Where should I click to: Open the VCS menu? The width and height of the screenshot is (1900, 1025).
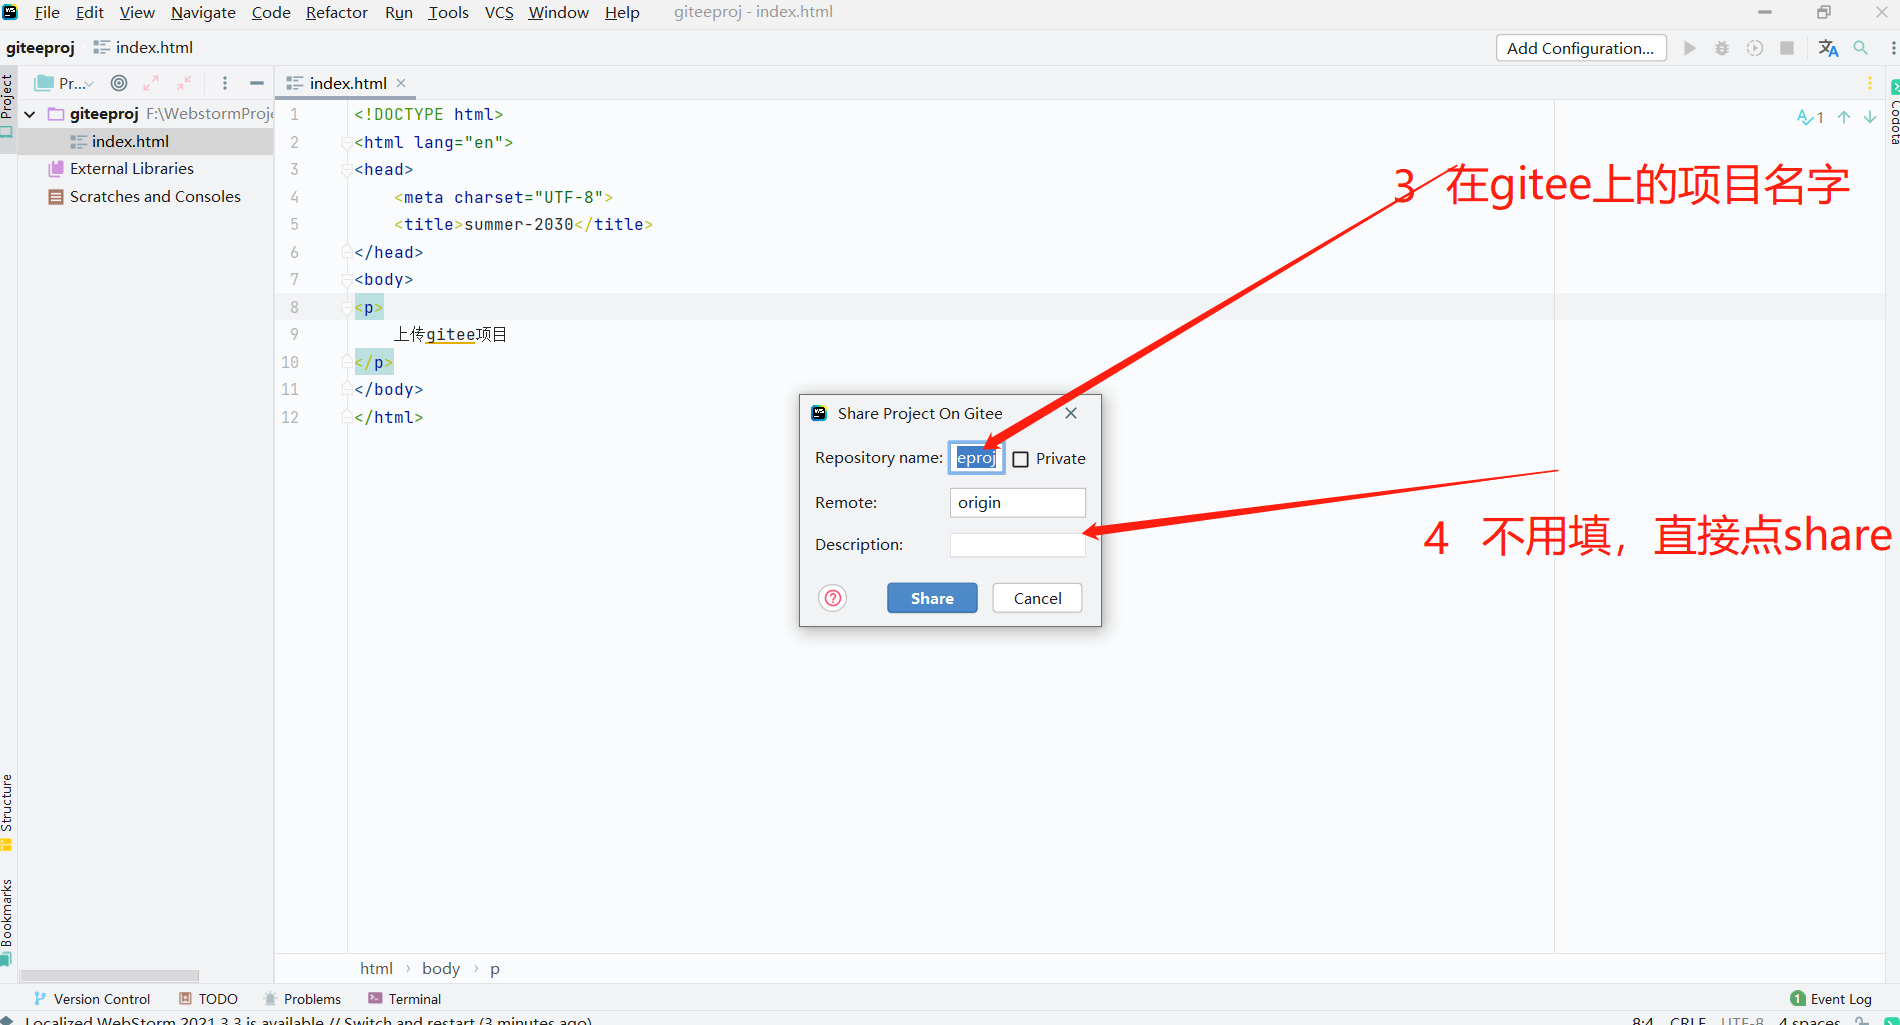click(x=499, y=12)
